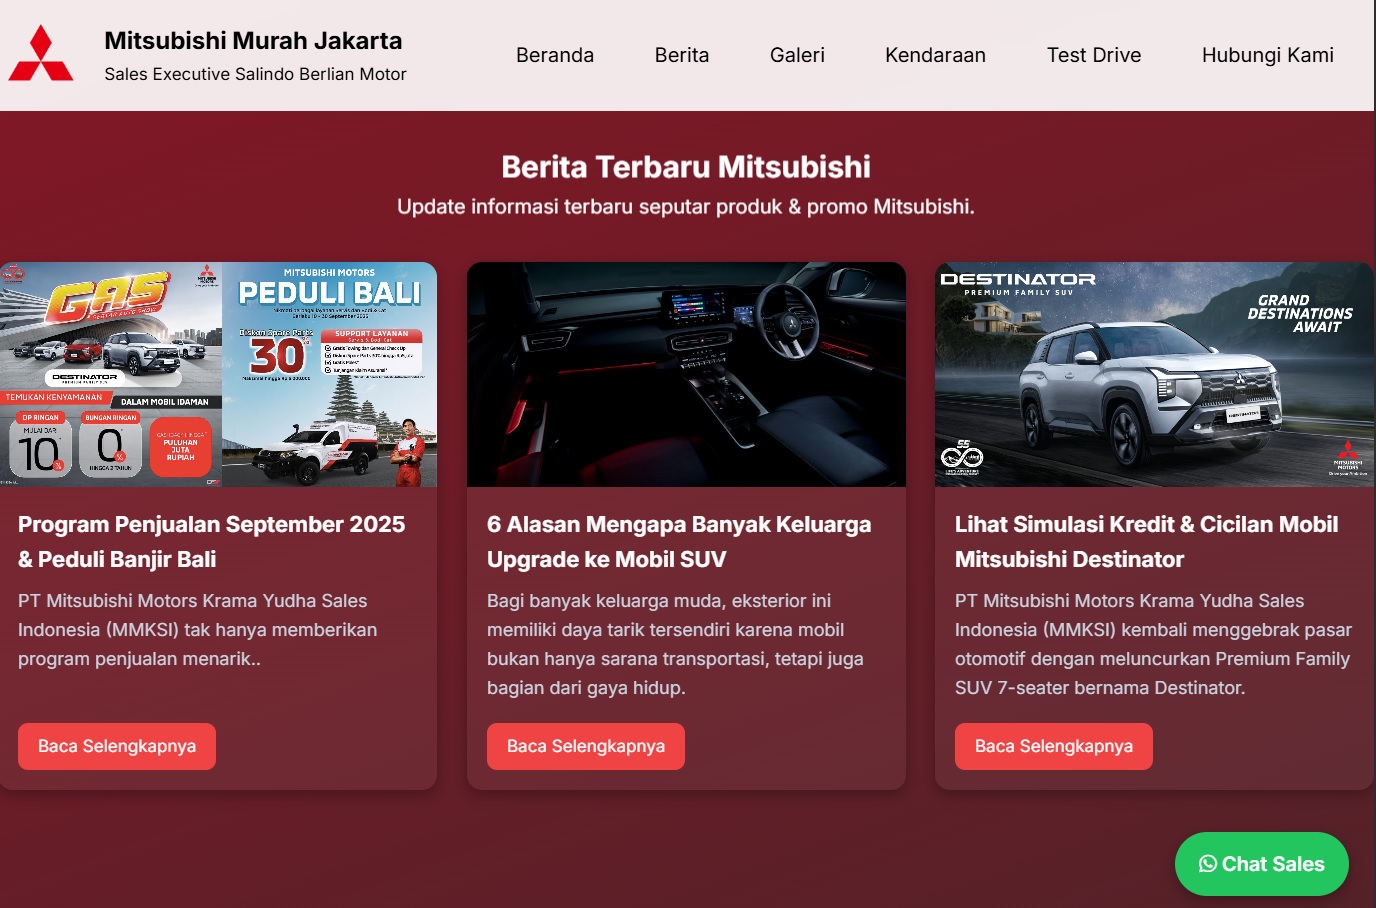The height and width of the screenshot is (908, 1376).
Task: Select Kendaraan from the navigation bar
Action: pos(935,55)
